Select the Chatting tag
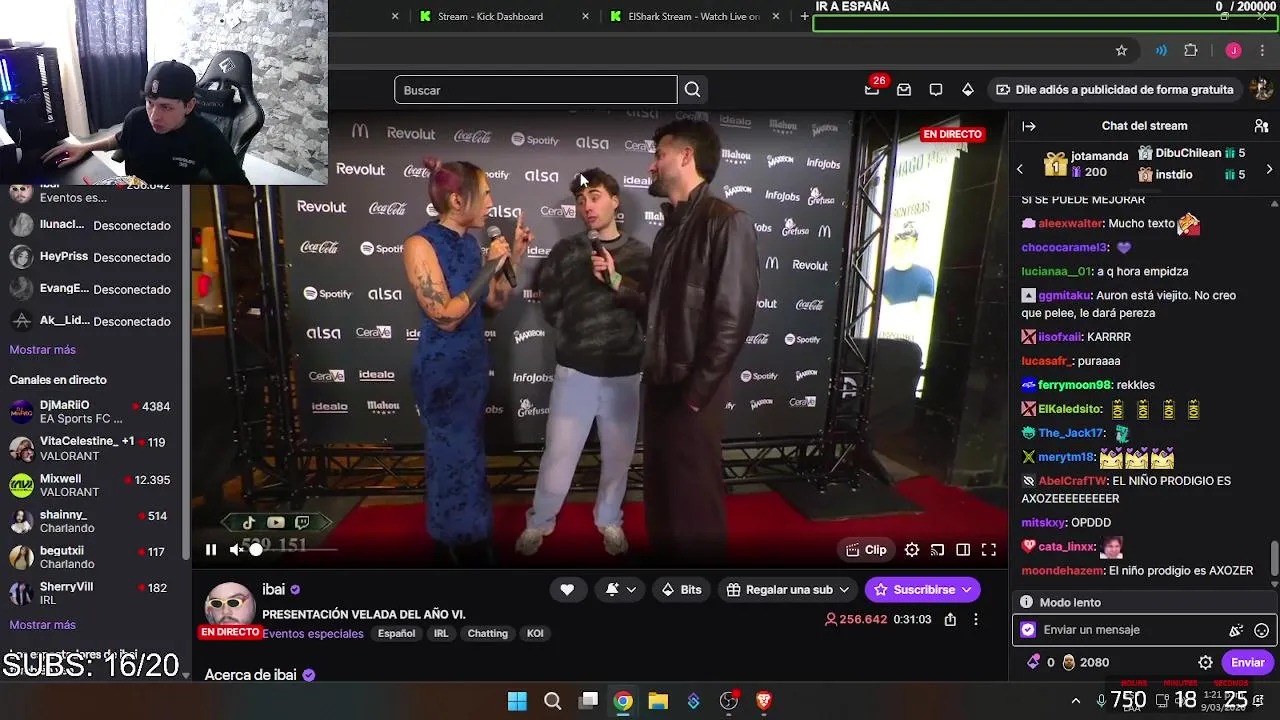The height and width of the screenshot is (720, 1280). (x=488, y=633)
